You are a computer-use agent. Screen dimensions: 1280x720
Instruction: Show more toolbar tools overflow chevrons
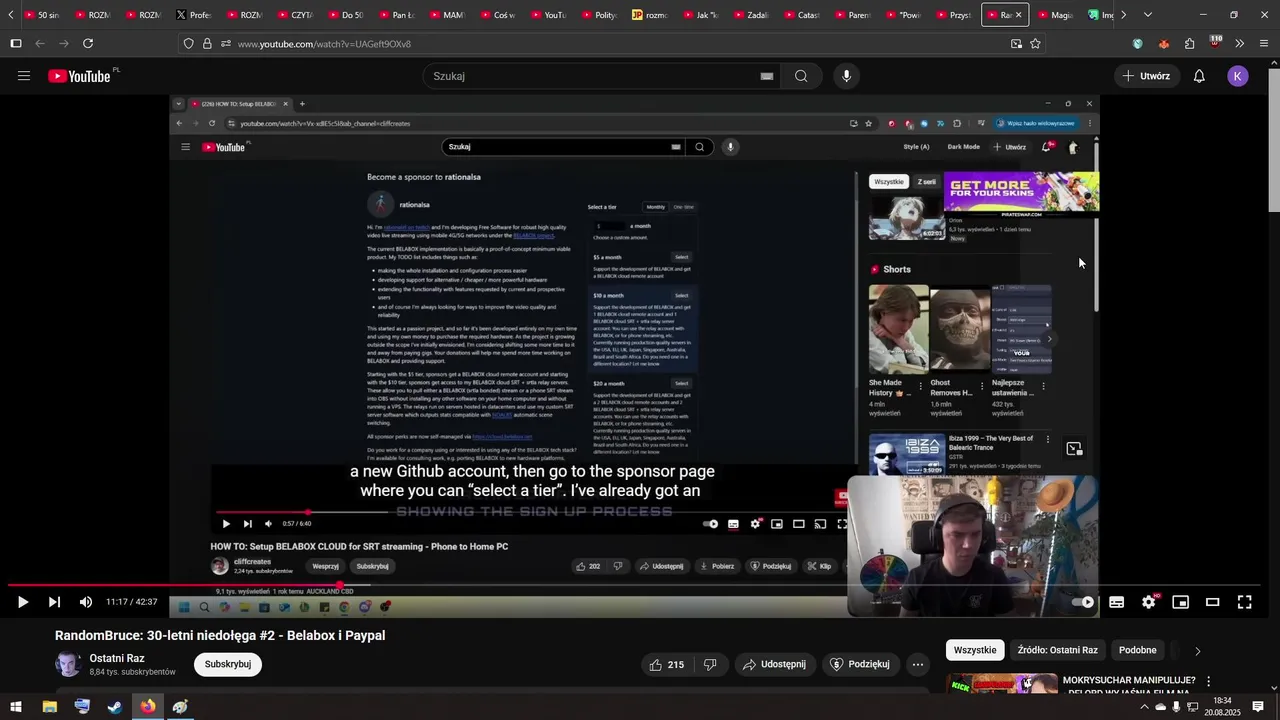[x=1240, y=44]
